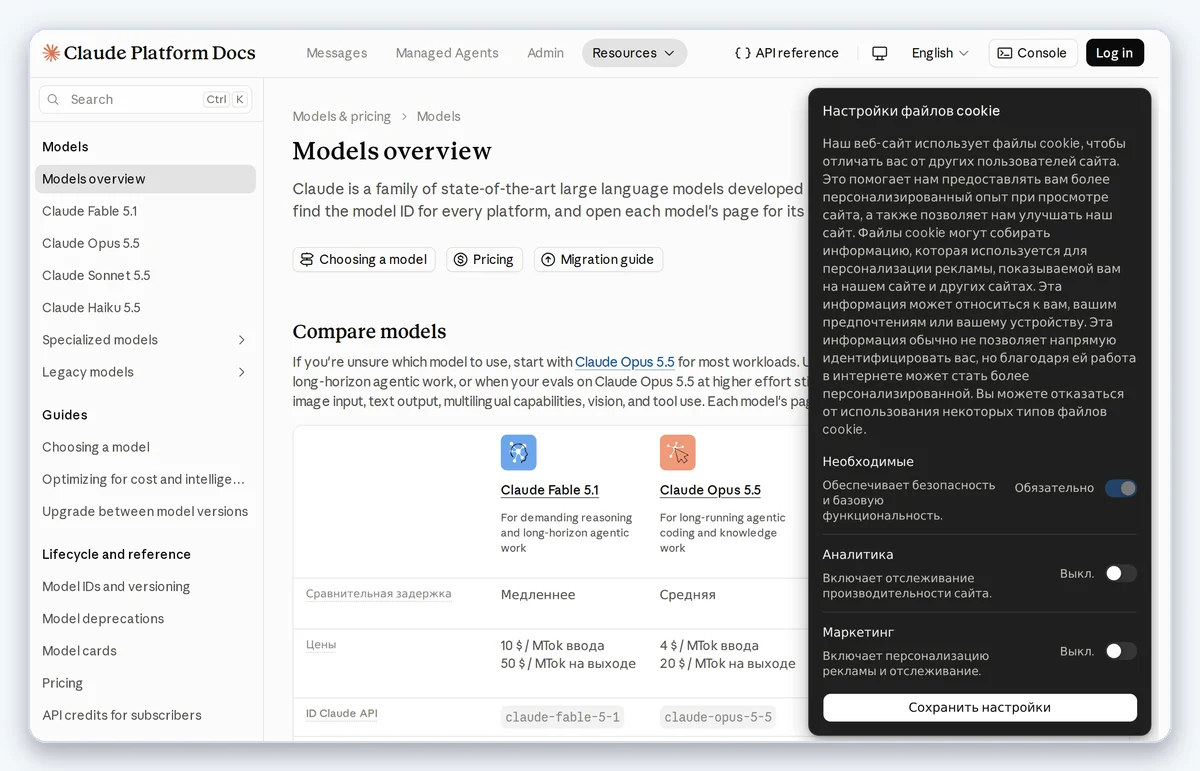1200x771 pixels.
Task: Click the Claude Fable 5.1 model icon
Action: coord(519,453)
